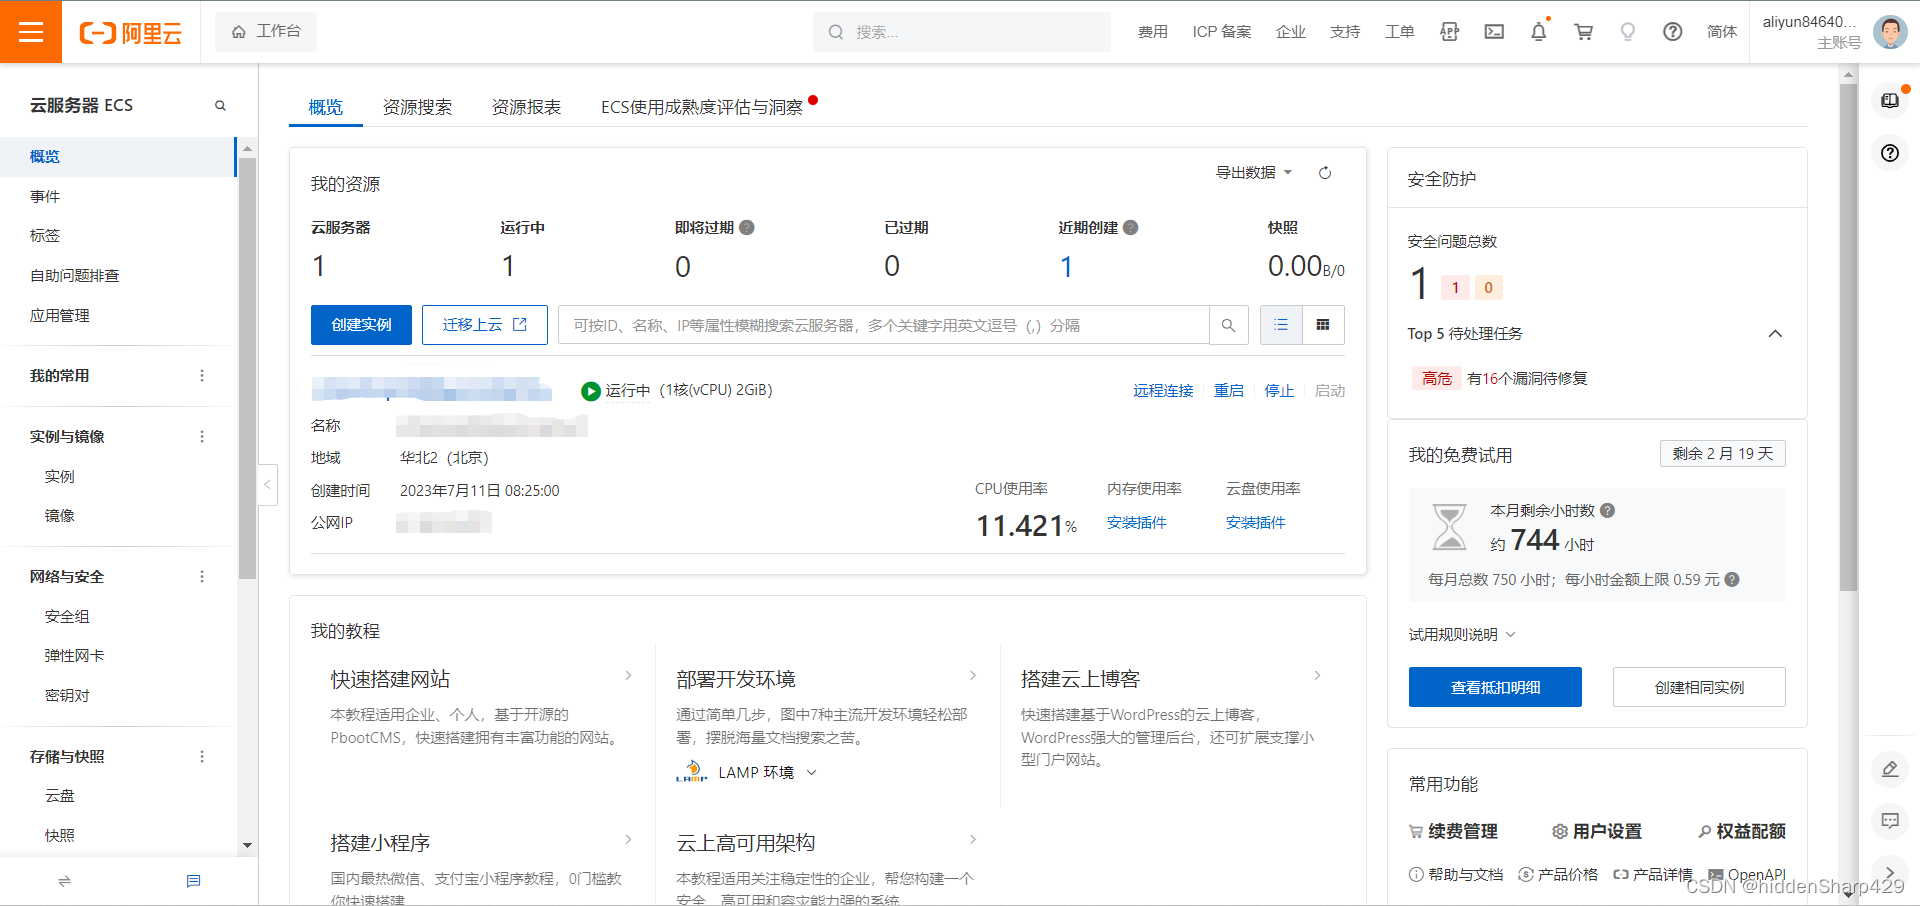Screen dimensions: 1920x906
Task: Click the instance search input field
Action: 883,325
